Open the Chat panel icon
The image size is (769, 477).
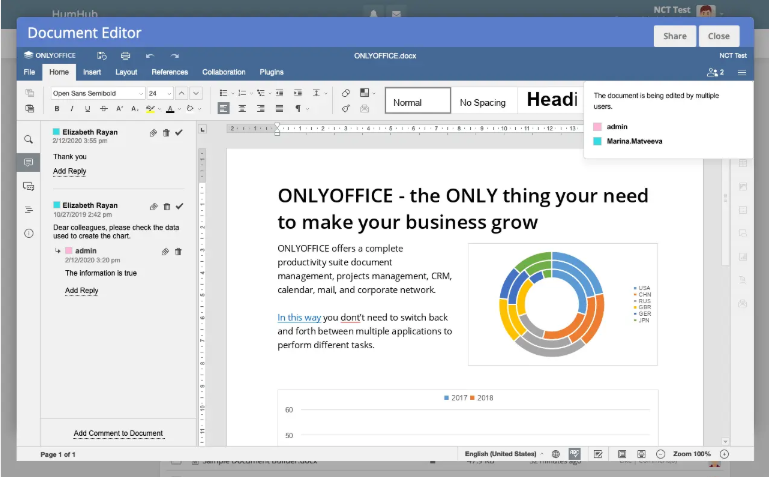(28, 186)
